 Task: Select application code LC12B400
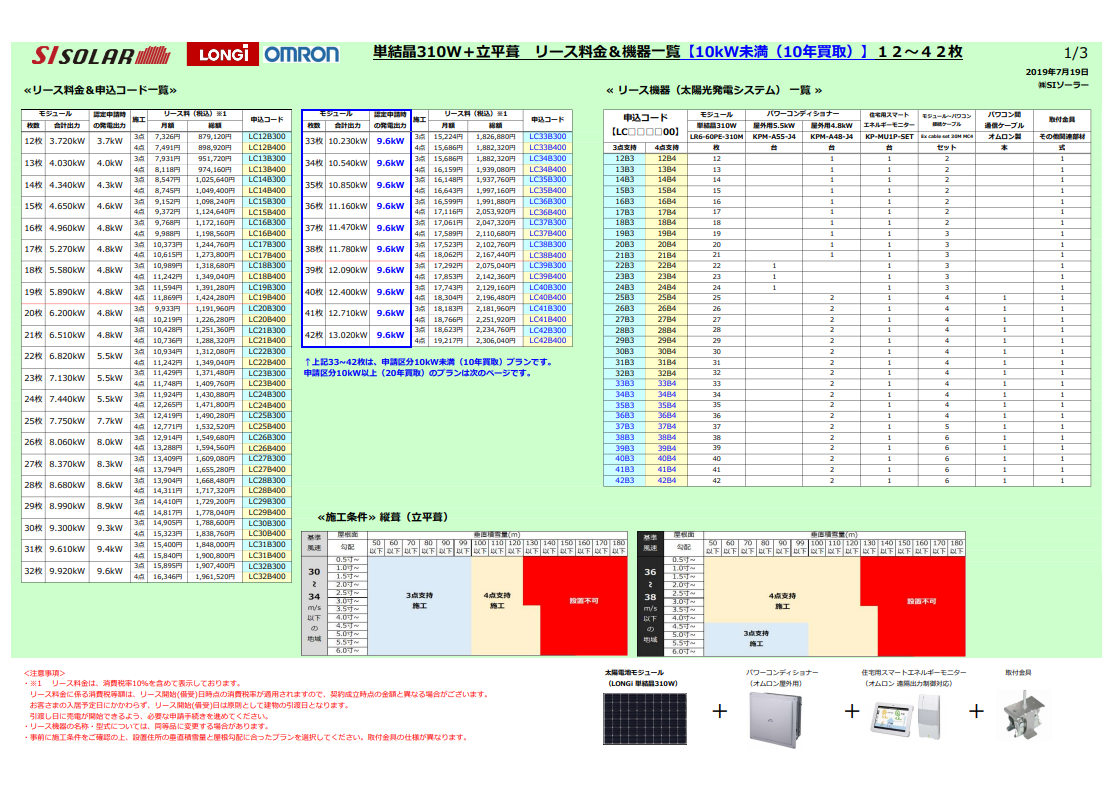click(267, 148)
